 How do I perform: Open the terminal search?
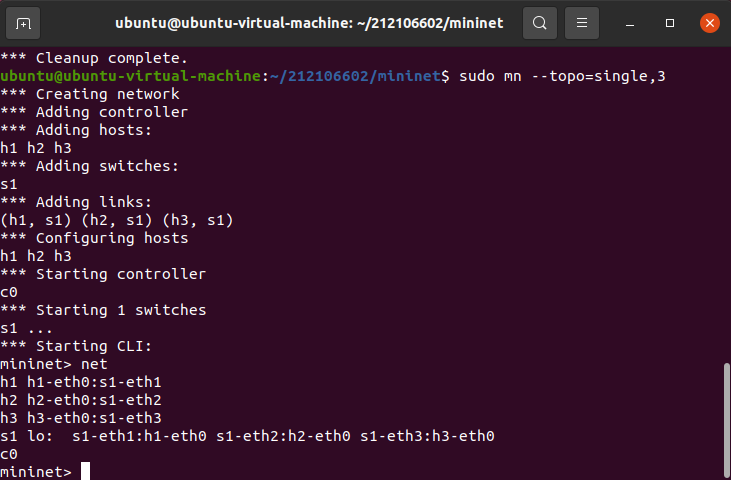(x=540, y=23)
